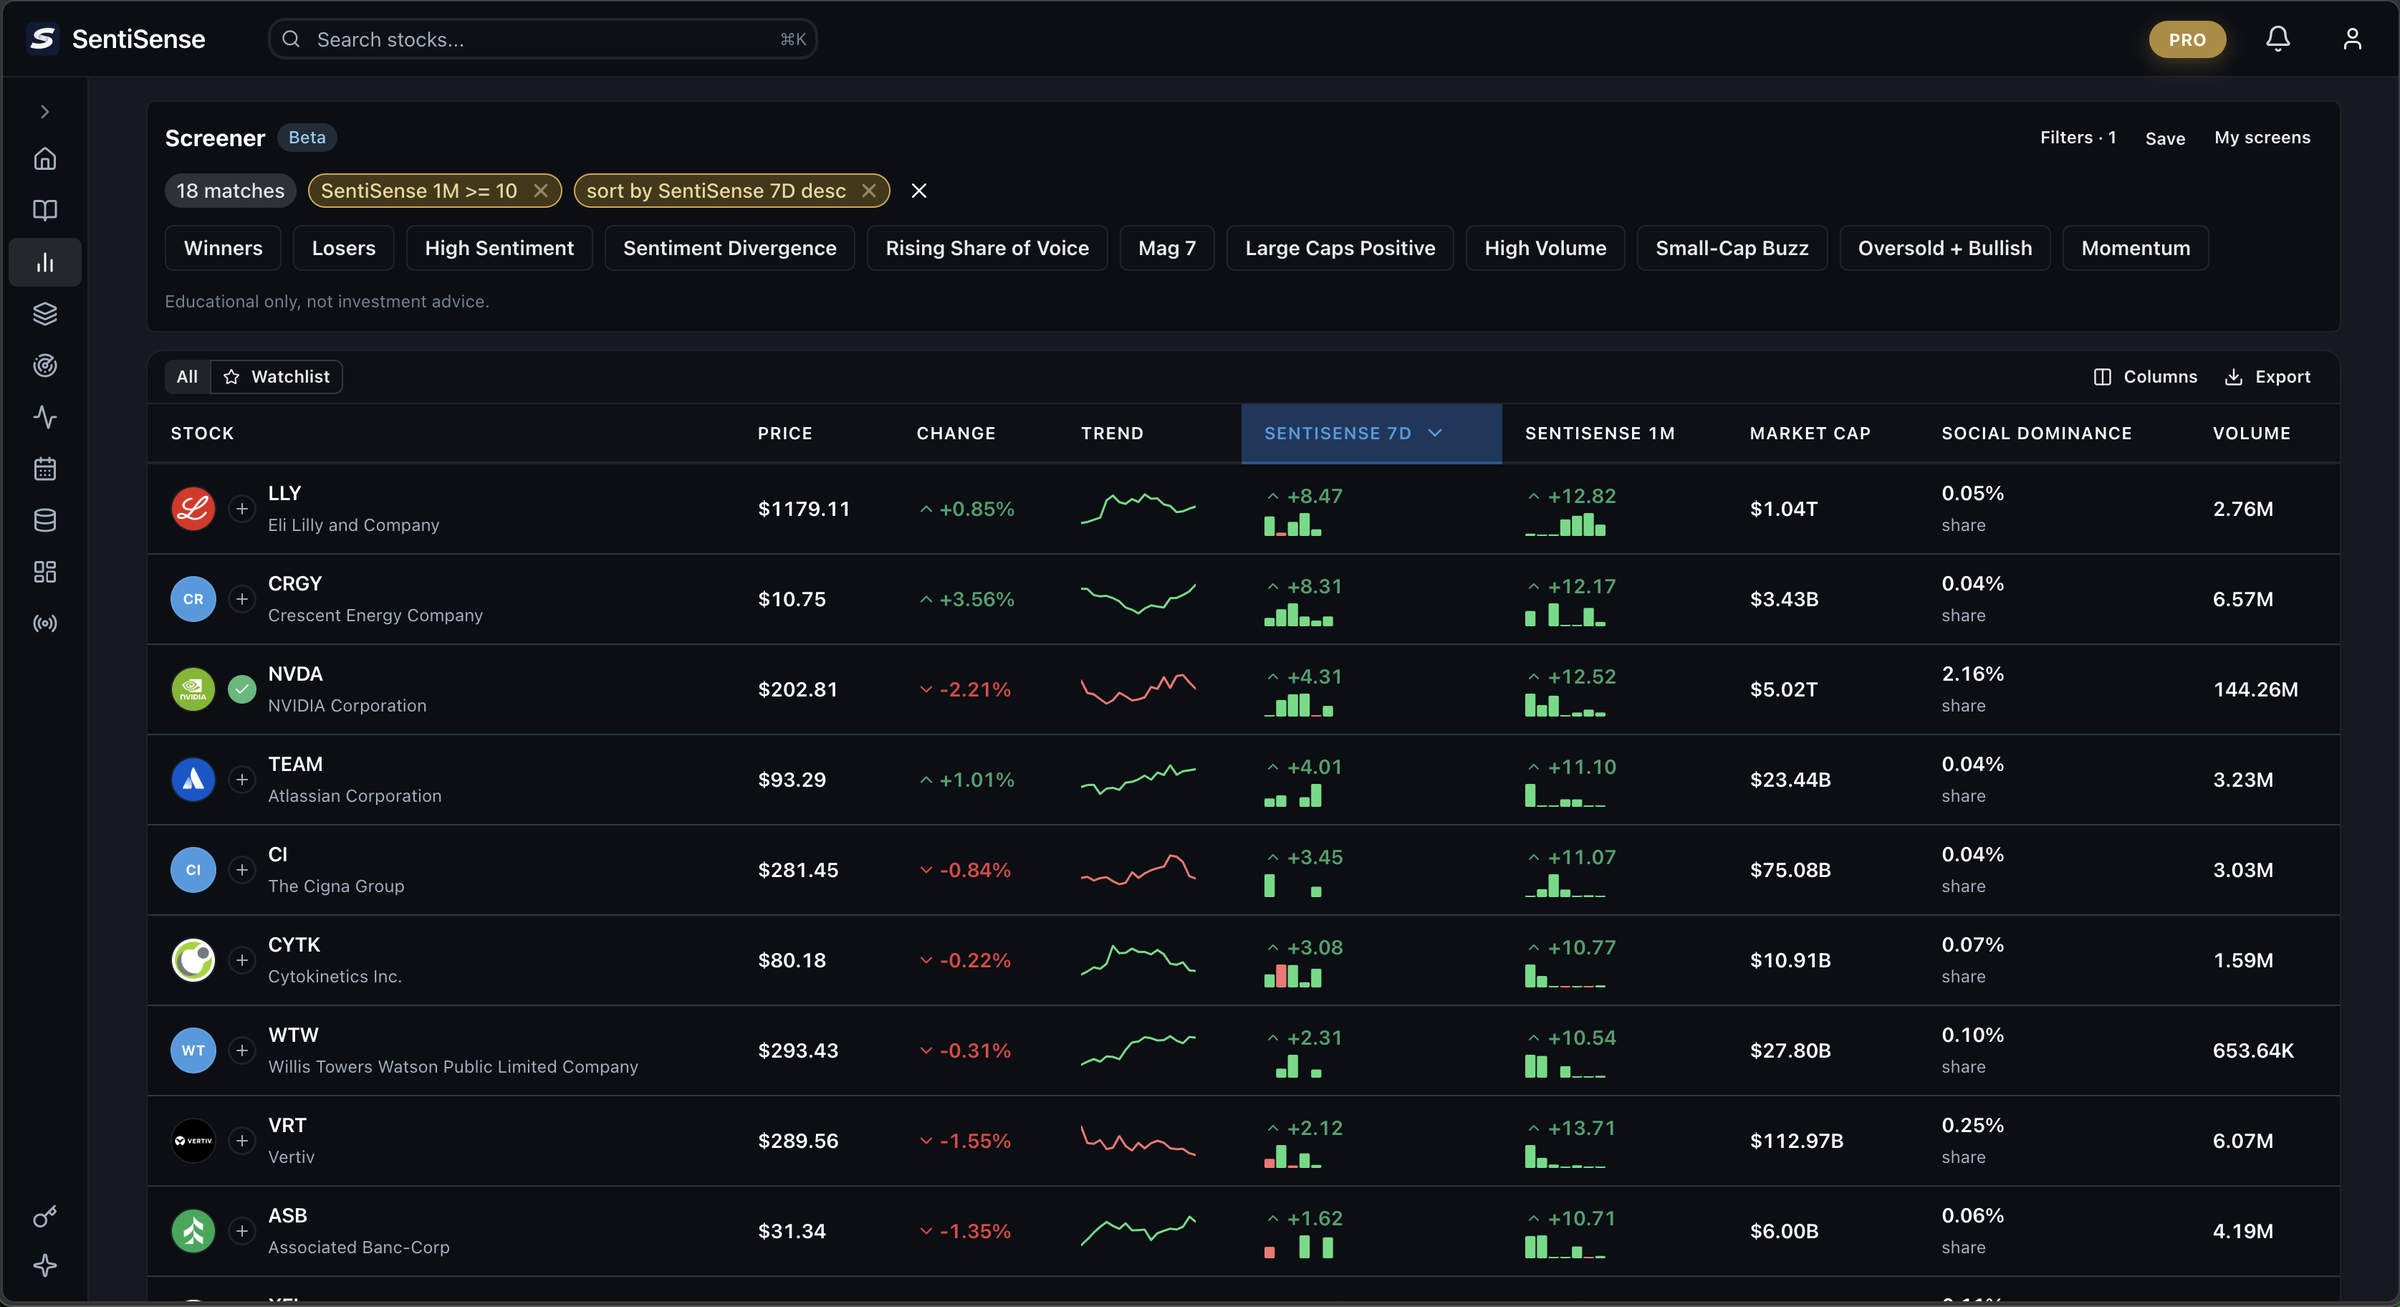Open the sparkle AI icon in sidebar
2400x1307 pixels.
45,1266
